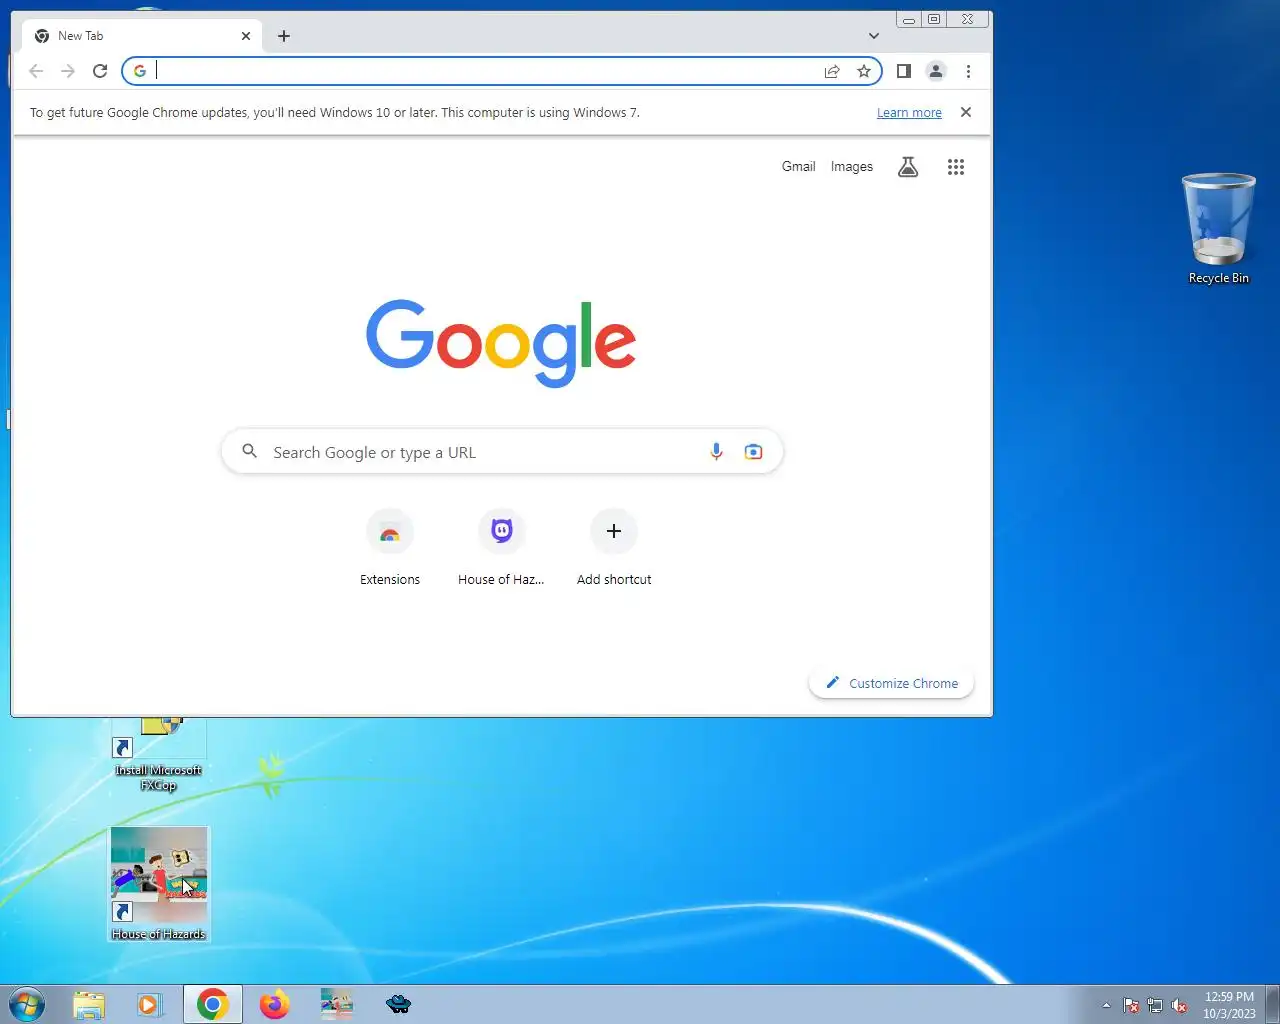Open a new tab with plus button

pyautogui.click(x=284, y=36)
